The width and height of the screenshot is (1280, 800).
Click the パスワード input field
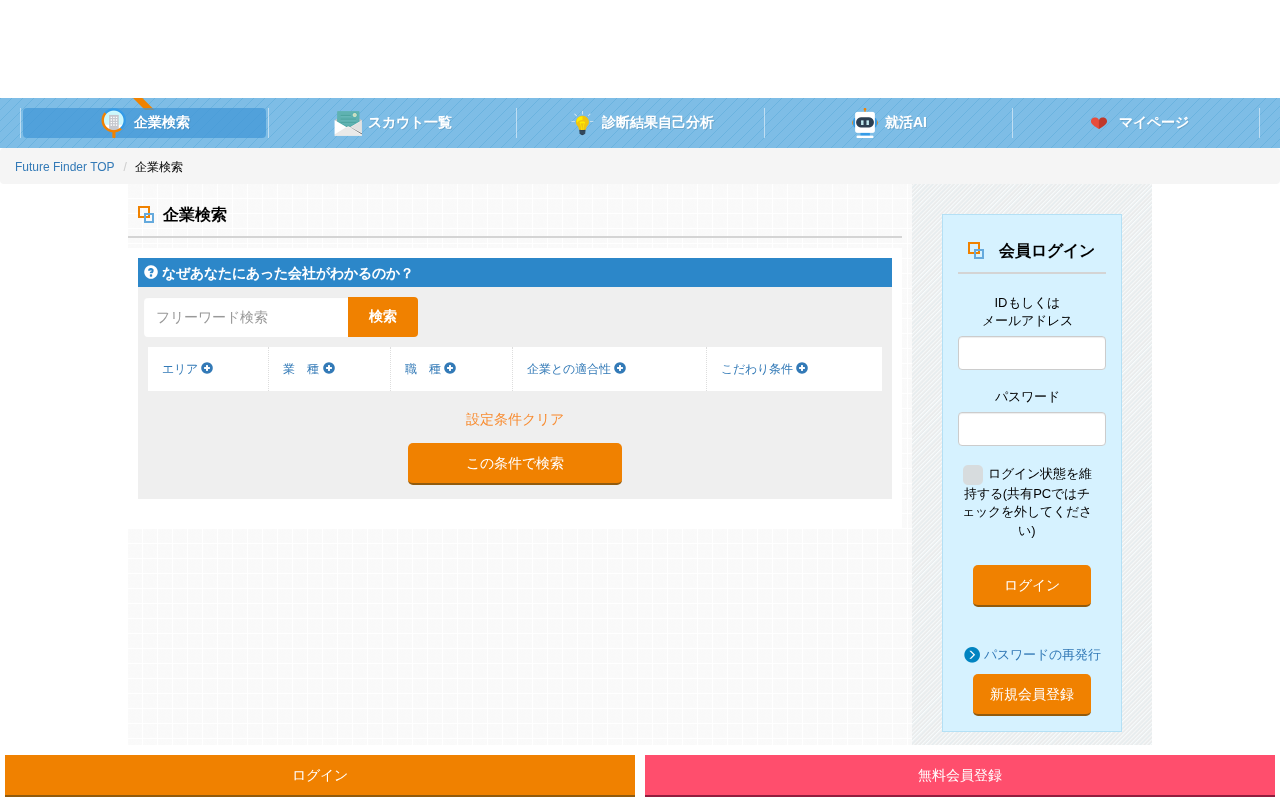(x=1032, y=429)
